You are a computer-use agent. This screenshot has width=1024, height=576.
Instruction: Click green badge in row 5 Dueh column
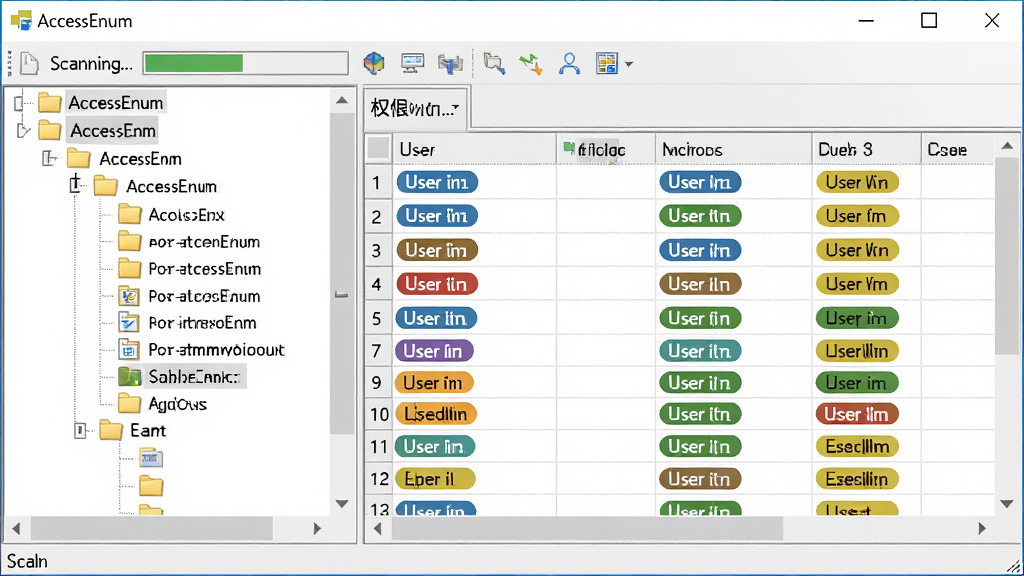point(857,318)
